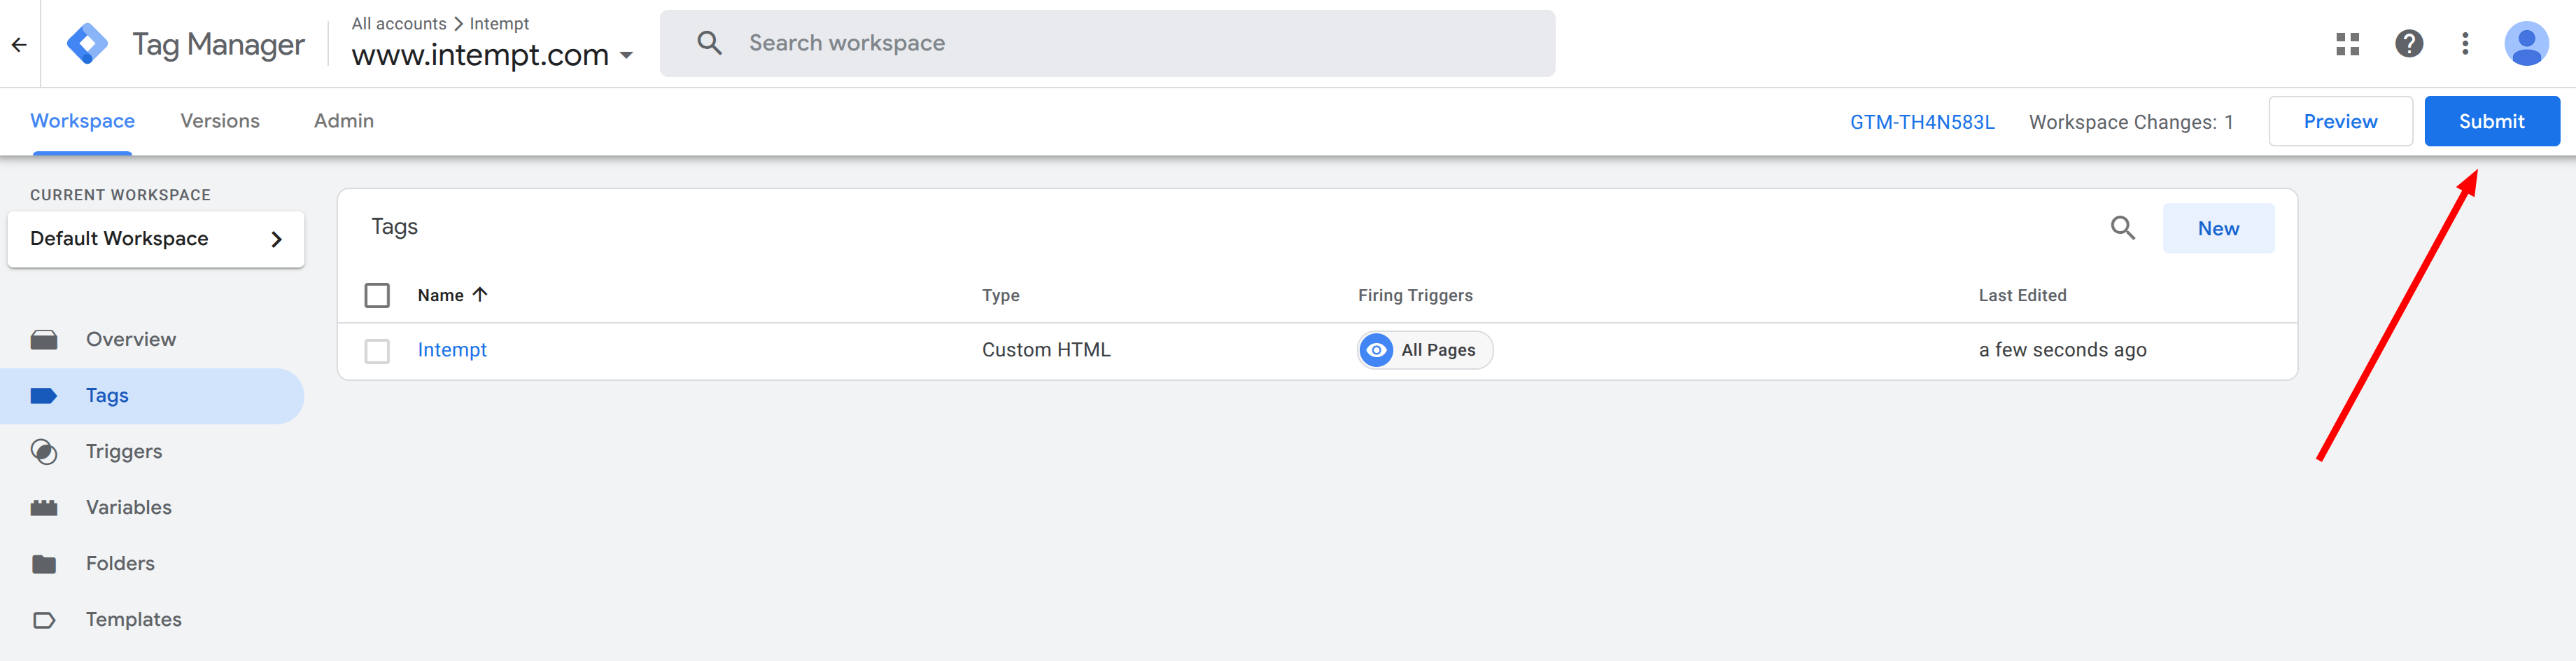Click the Overview sidebar icon
The width and height of the screenshot is (2576, 661).
point(44,339)
